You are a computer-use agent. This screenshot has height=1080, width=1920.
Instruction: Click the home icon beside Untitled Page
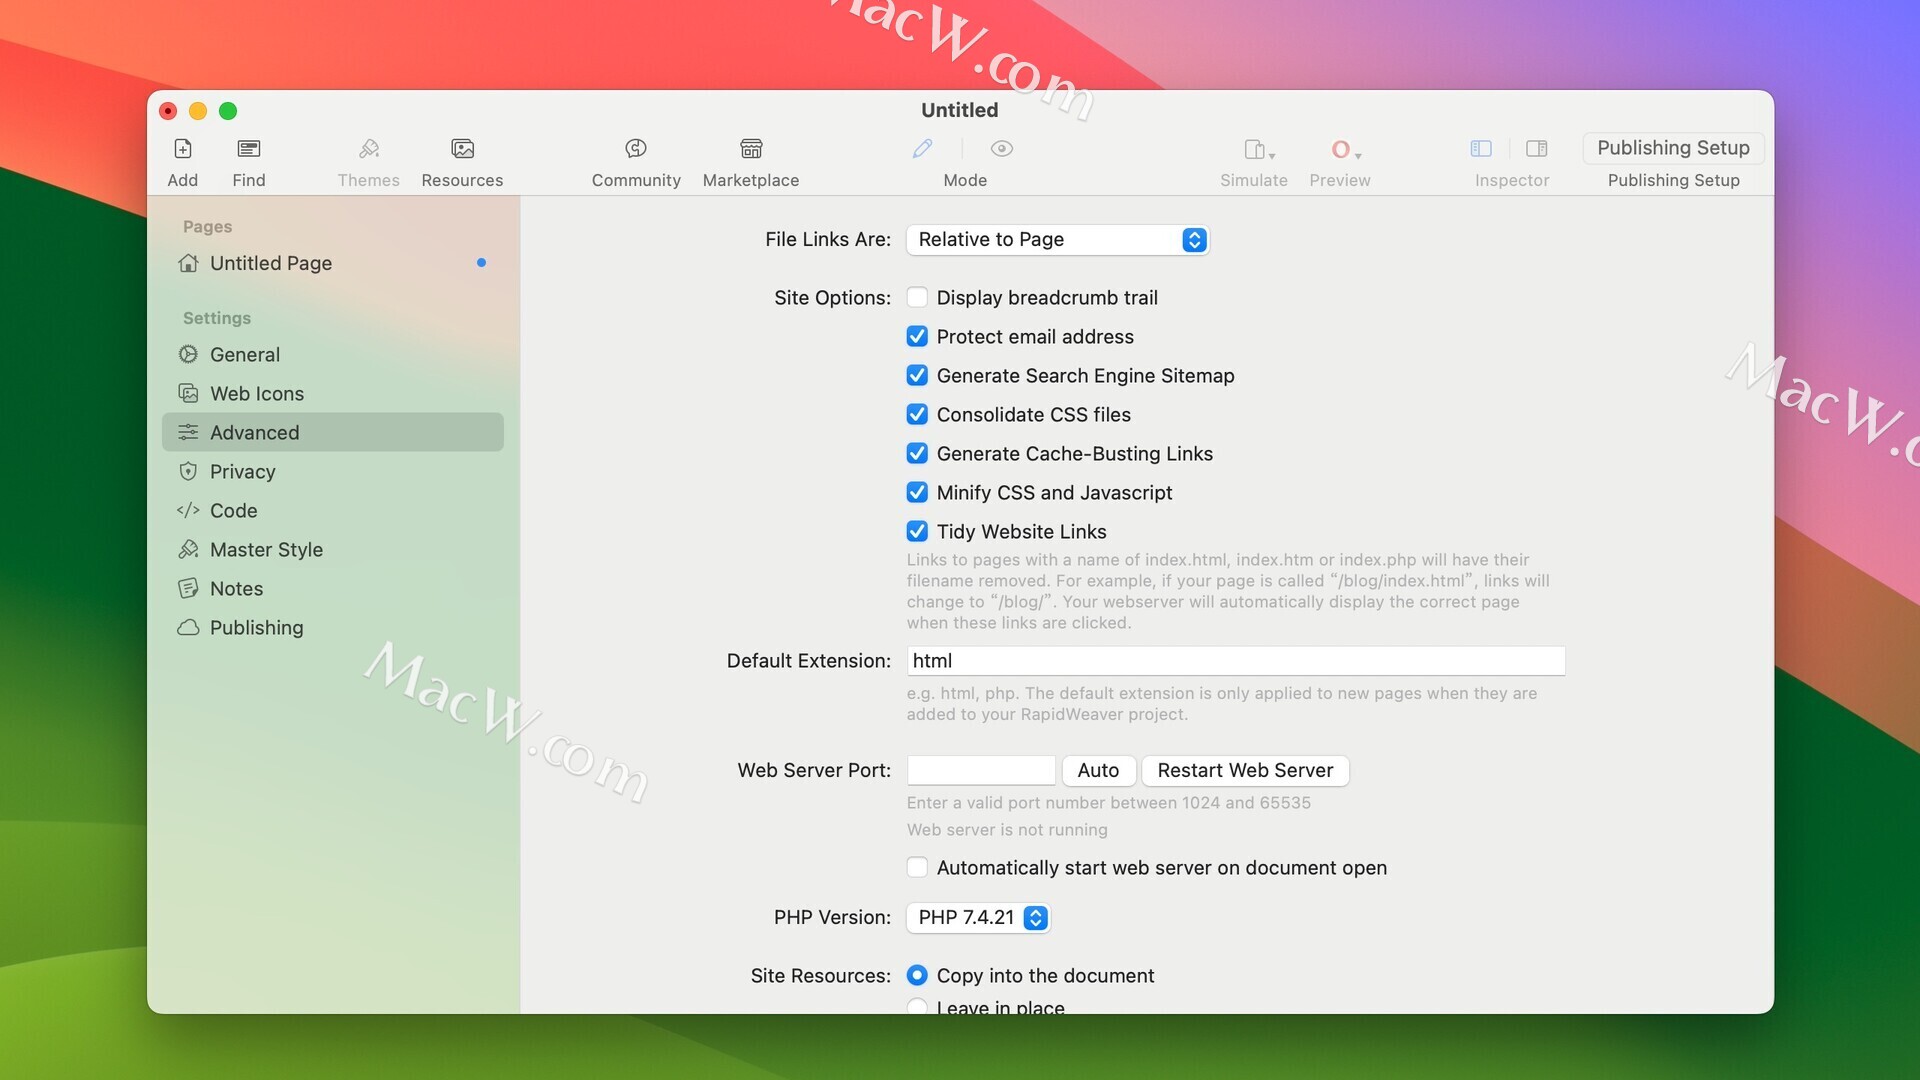pos(188,263)
